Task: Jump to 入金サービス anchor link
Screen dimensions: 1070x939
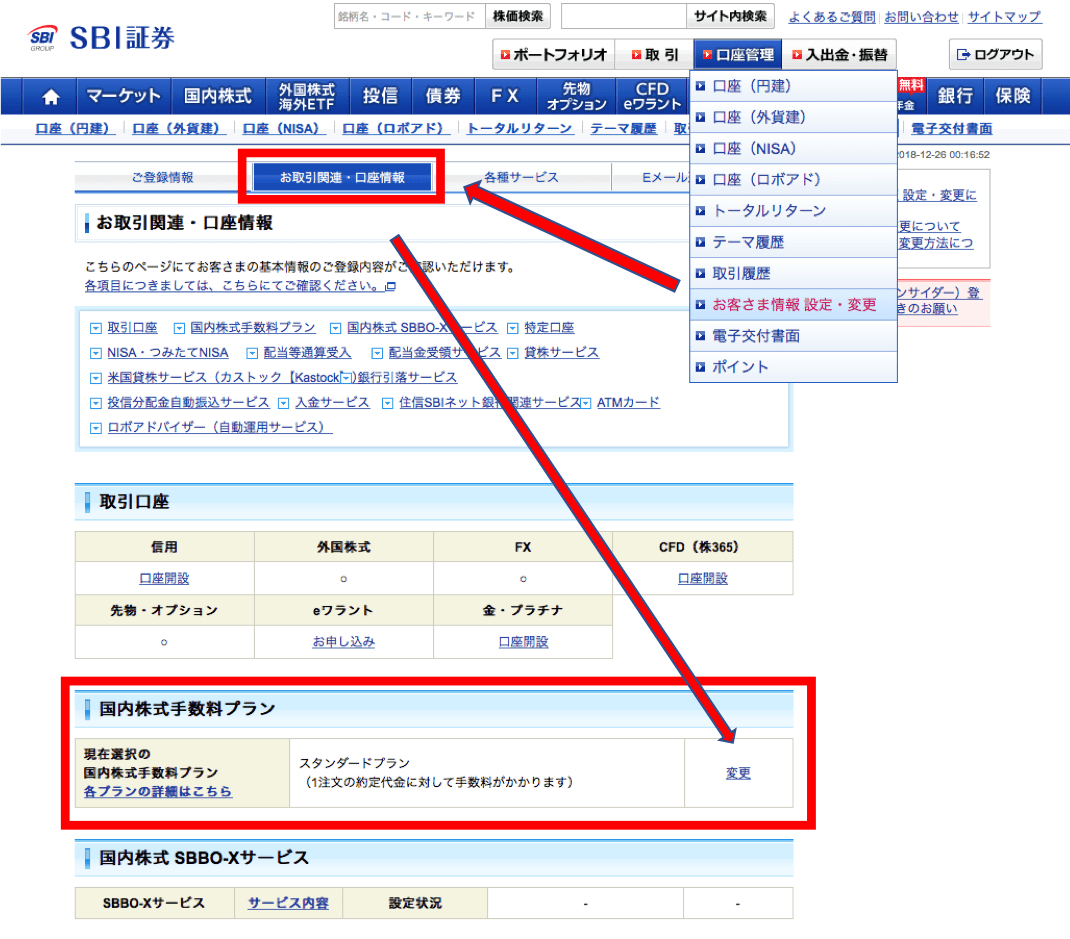Action: [x=332, y=403]
